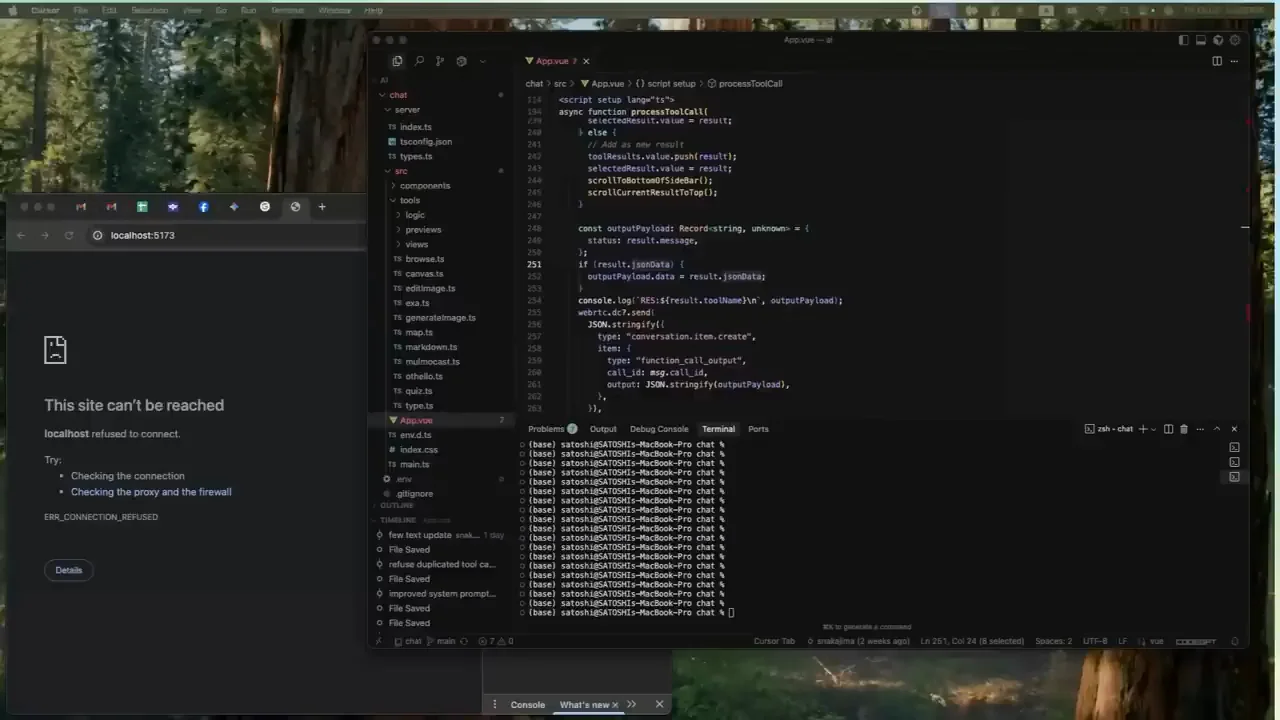Open the Explorer view icon in Cursor
The height and width of the screenshot is (720, 1280).
[397, 61]
